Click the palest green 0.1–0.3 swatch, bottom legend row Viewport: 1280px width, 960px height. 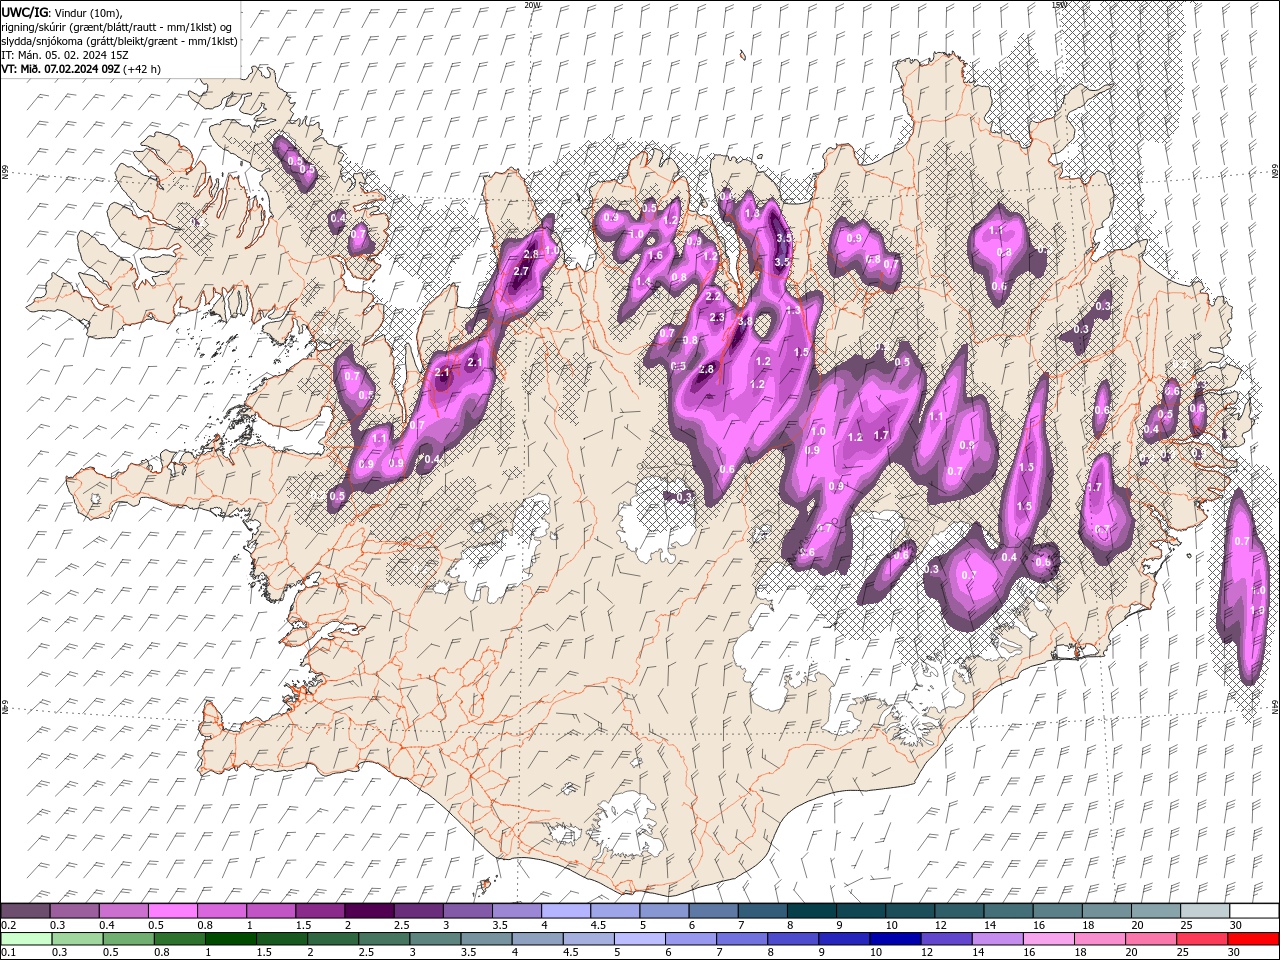coord(27,939)
